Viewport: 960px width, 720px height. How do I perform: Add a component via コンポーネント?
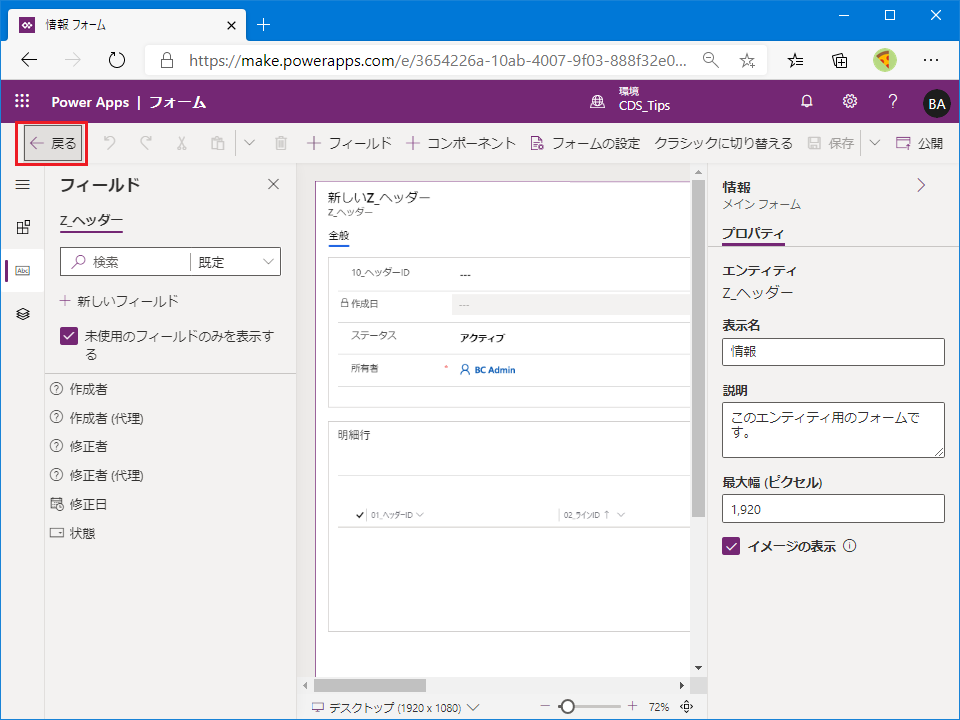(x=460, y=143)
